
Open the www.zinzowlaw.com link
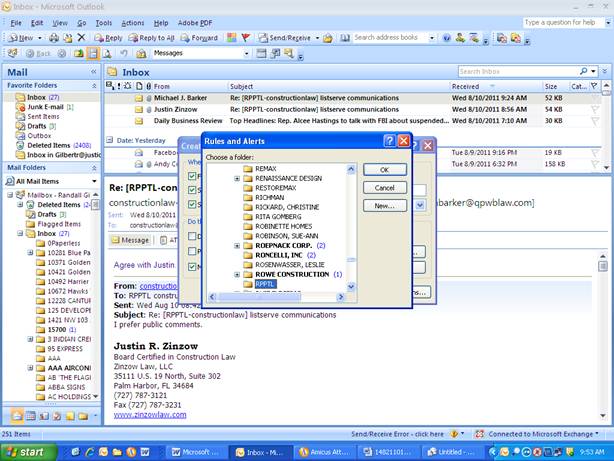[x=150, y=414]
